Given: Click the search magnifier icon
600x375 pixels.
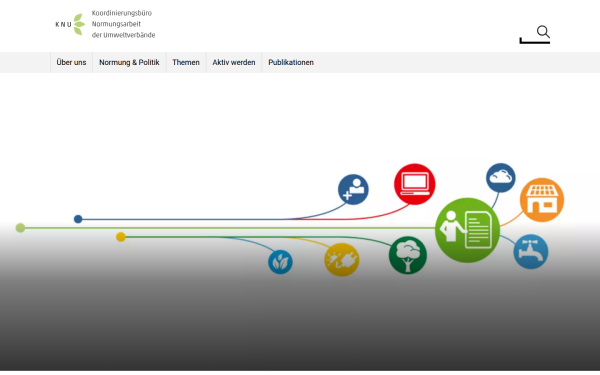Looking at the screenshot, I should (543, 32).
